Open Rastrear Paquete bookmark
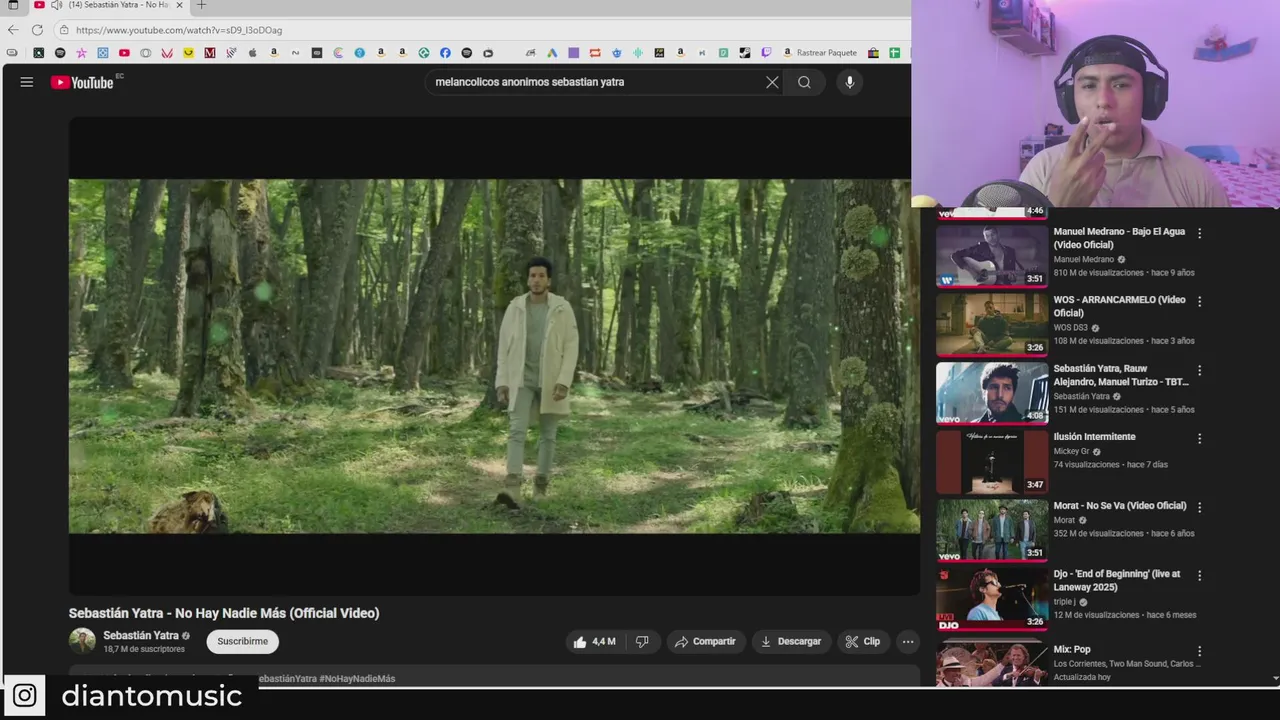This screenshot has height=720, width=1280. (820, 53)
